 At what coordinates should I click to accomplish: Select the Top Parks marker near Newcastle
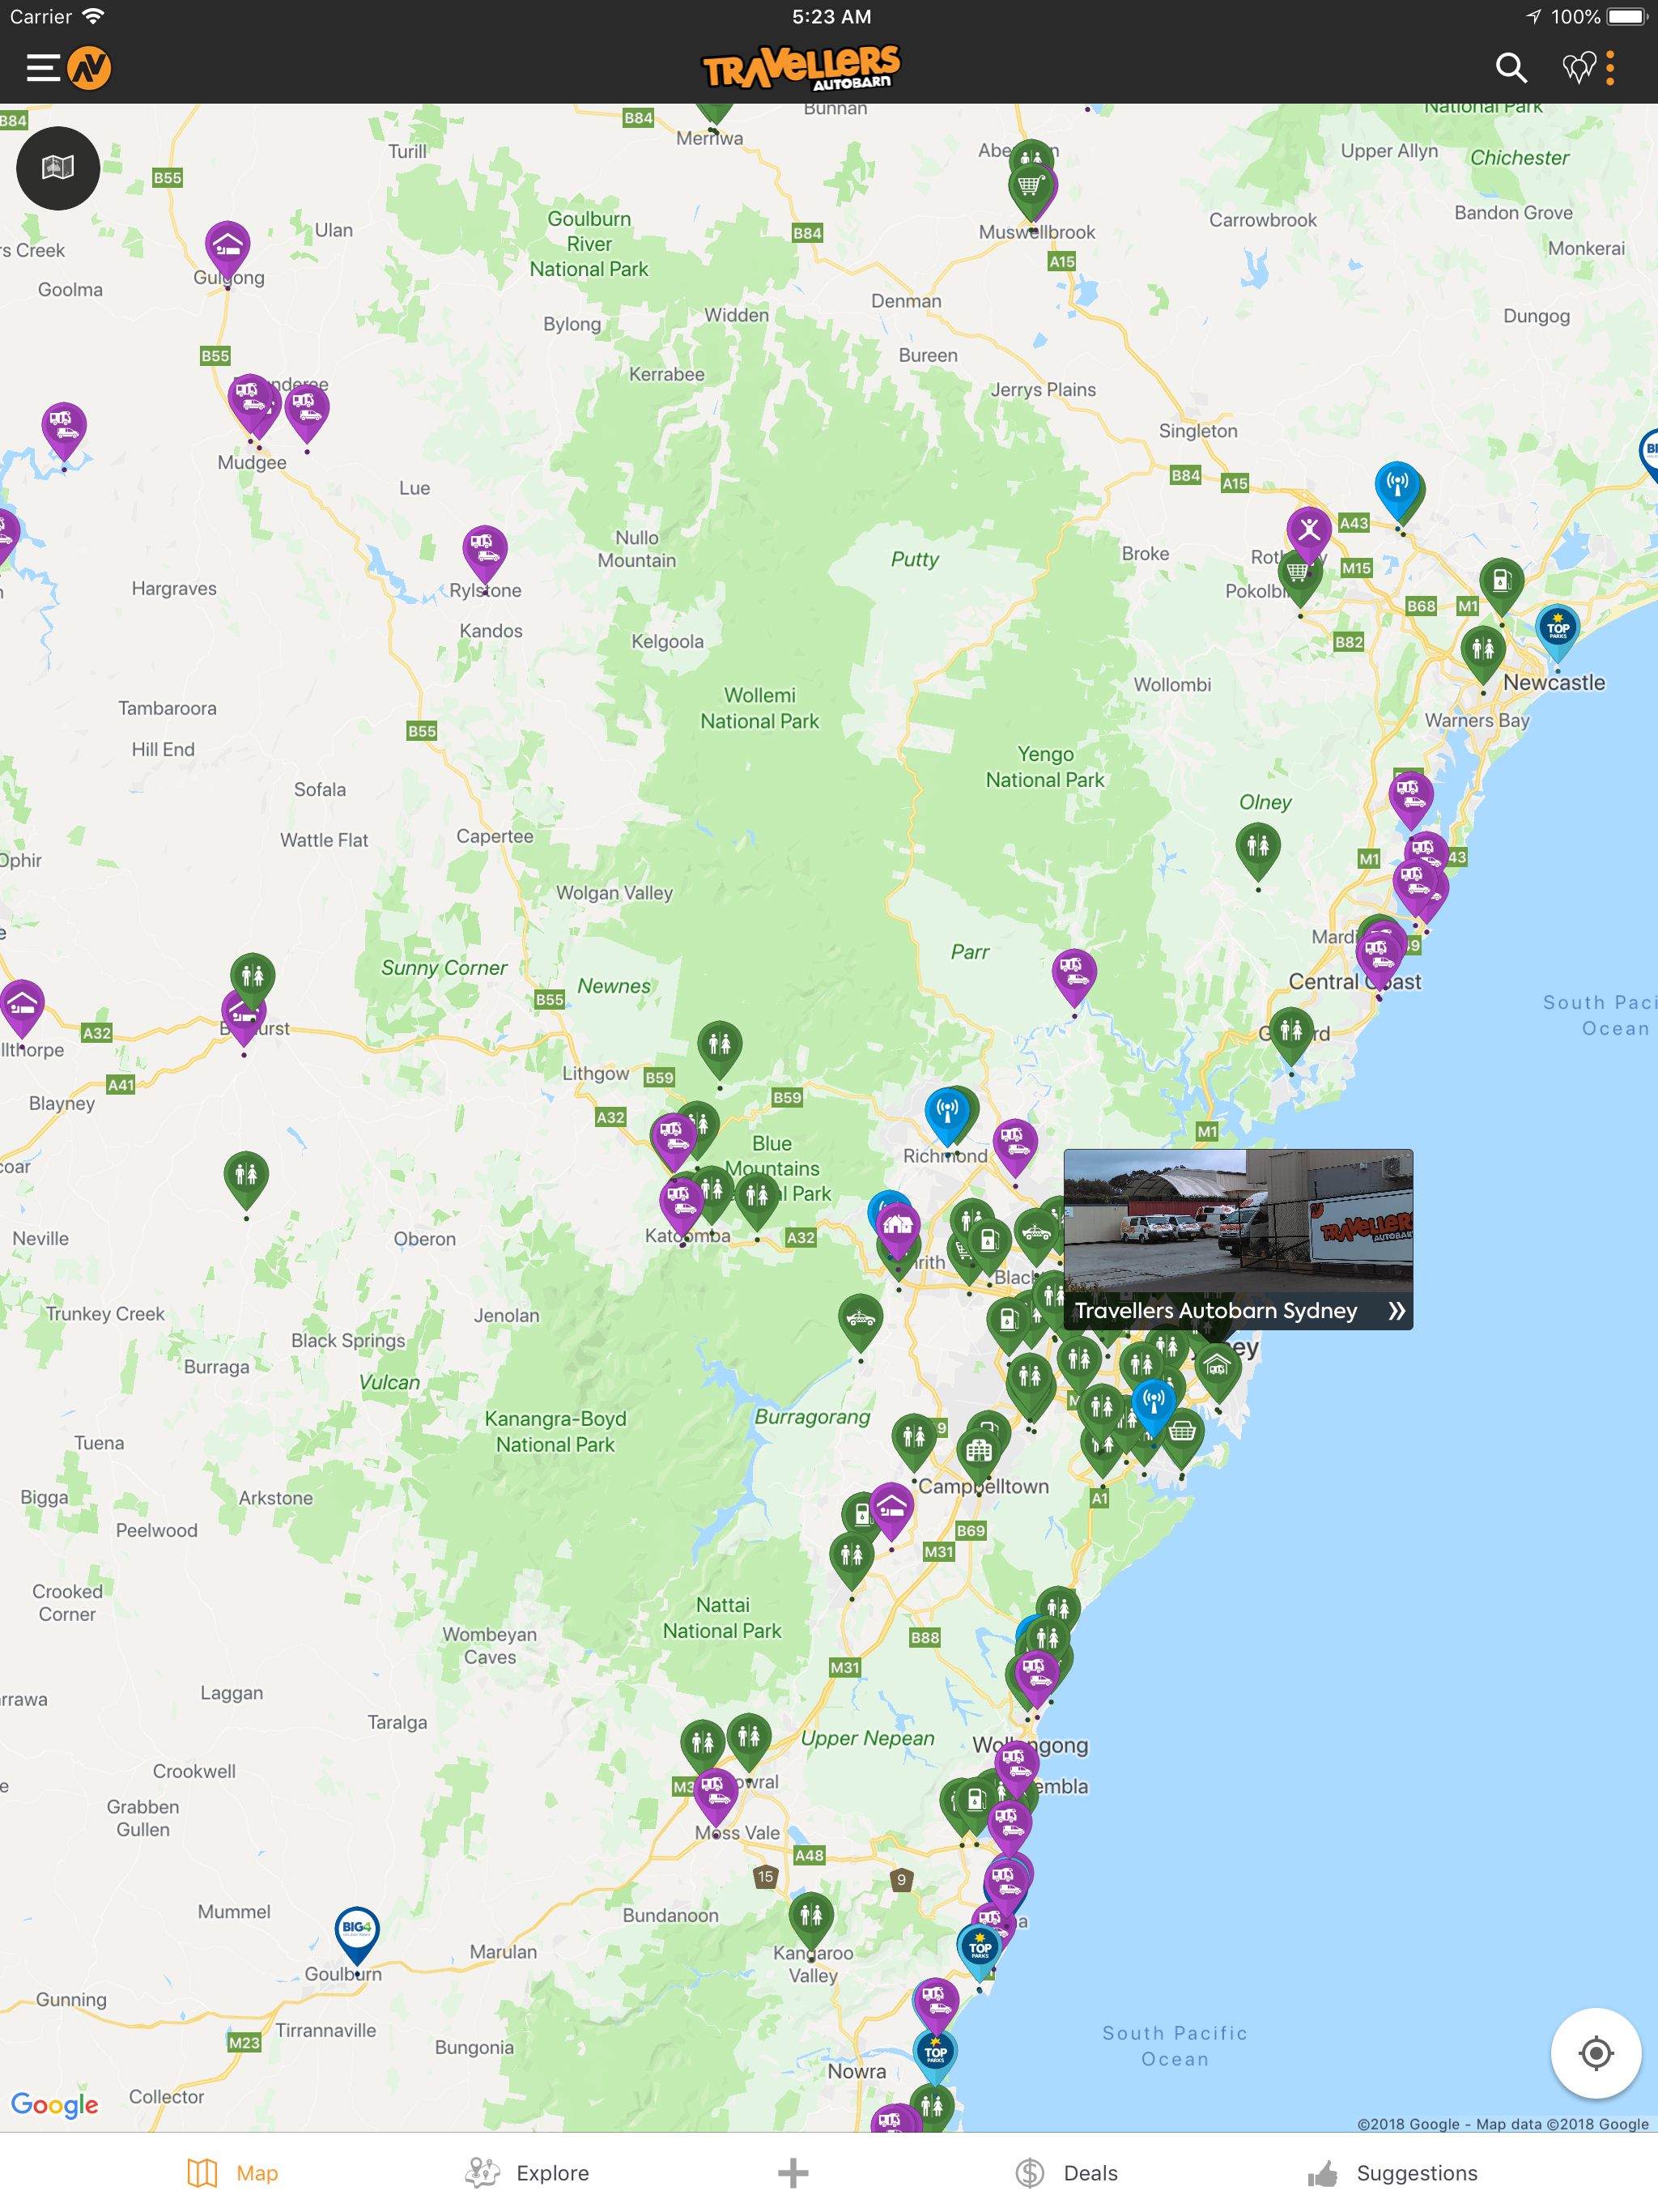coord(1557,631)
